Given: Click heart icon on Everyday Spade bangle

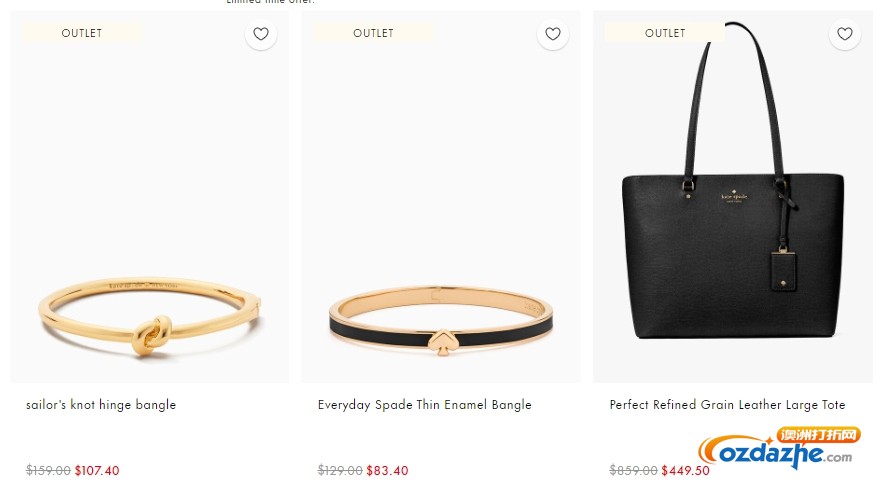Looking at the screenshot, I should (x=553, y=34).
